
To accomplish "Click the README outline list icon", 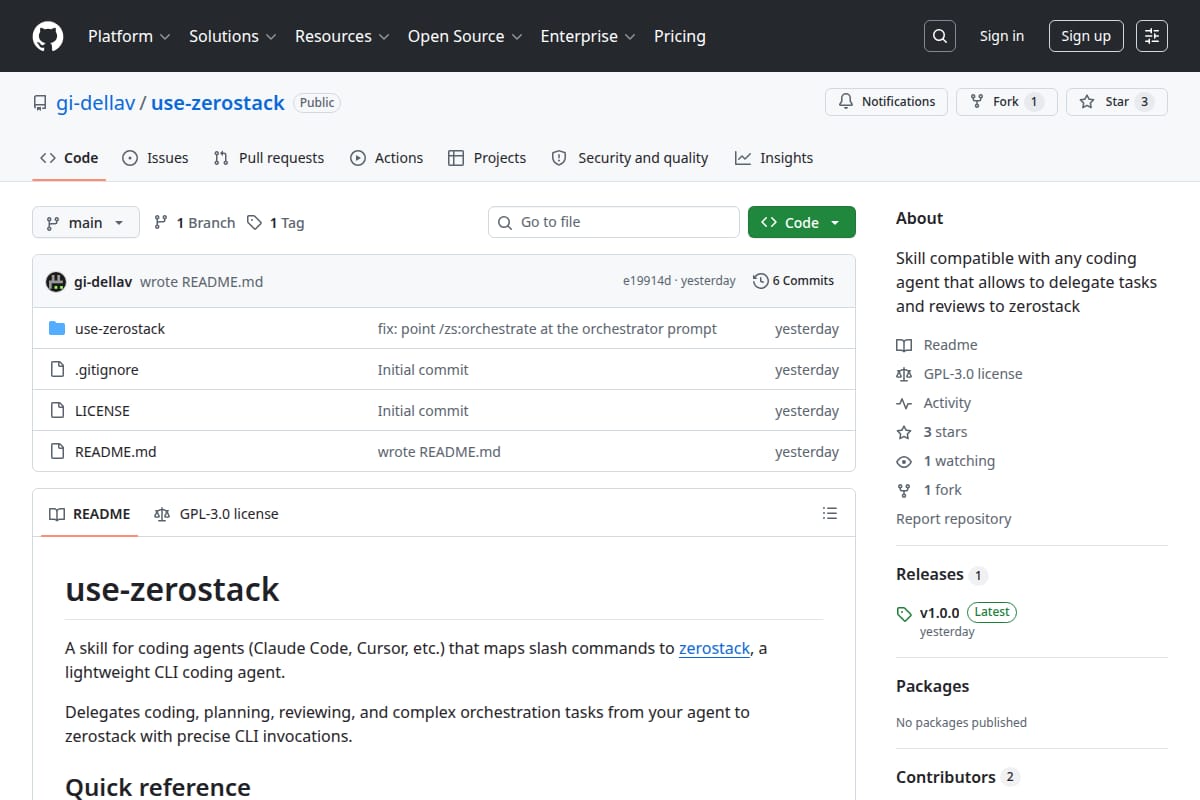I will (829, 514).
